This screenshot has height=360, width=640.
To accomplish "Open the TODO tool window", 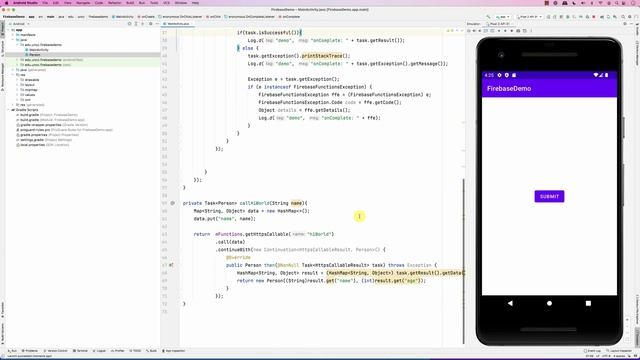I will click(135, 351).
